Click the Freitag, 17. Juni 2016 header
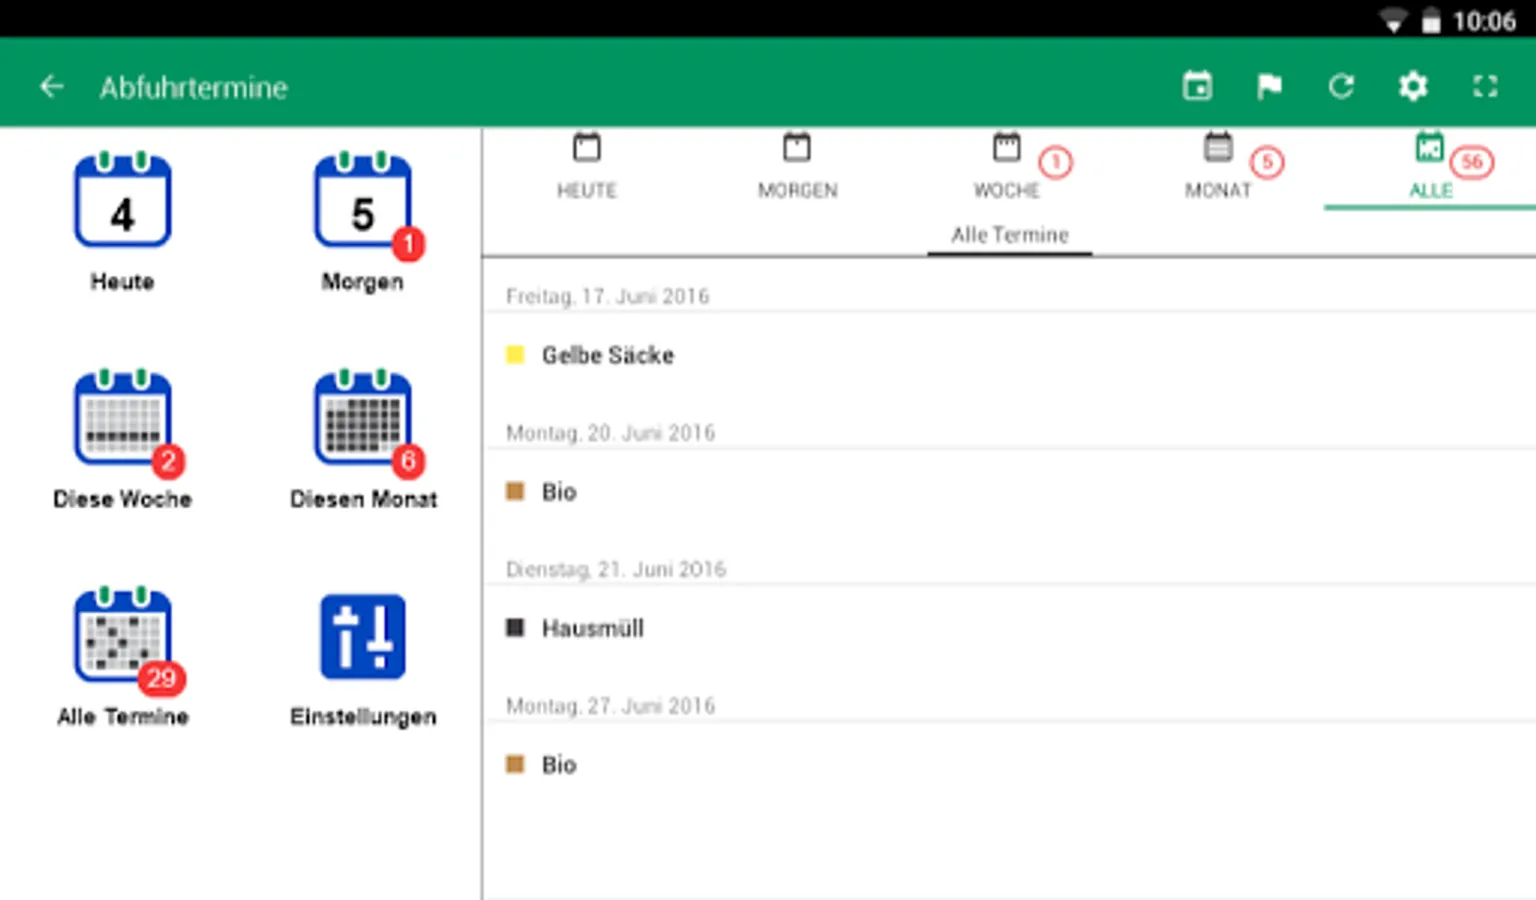This screenshot has width=1536, height=900. [607, 296]
